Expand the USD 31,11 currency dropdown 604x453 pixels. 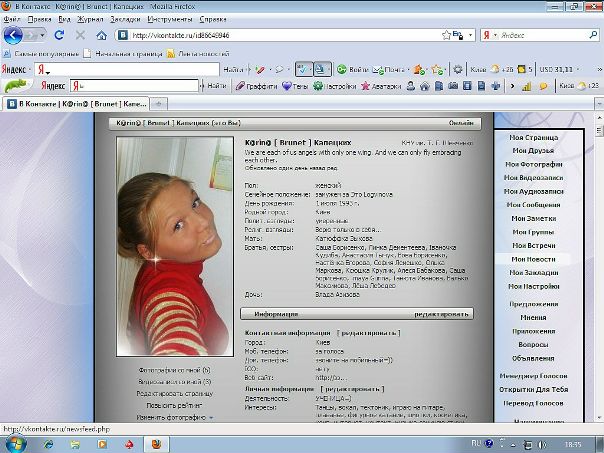point(578,69)
